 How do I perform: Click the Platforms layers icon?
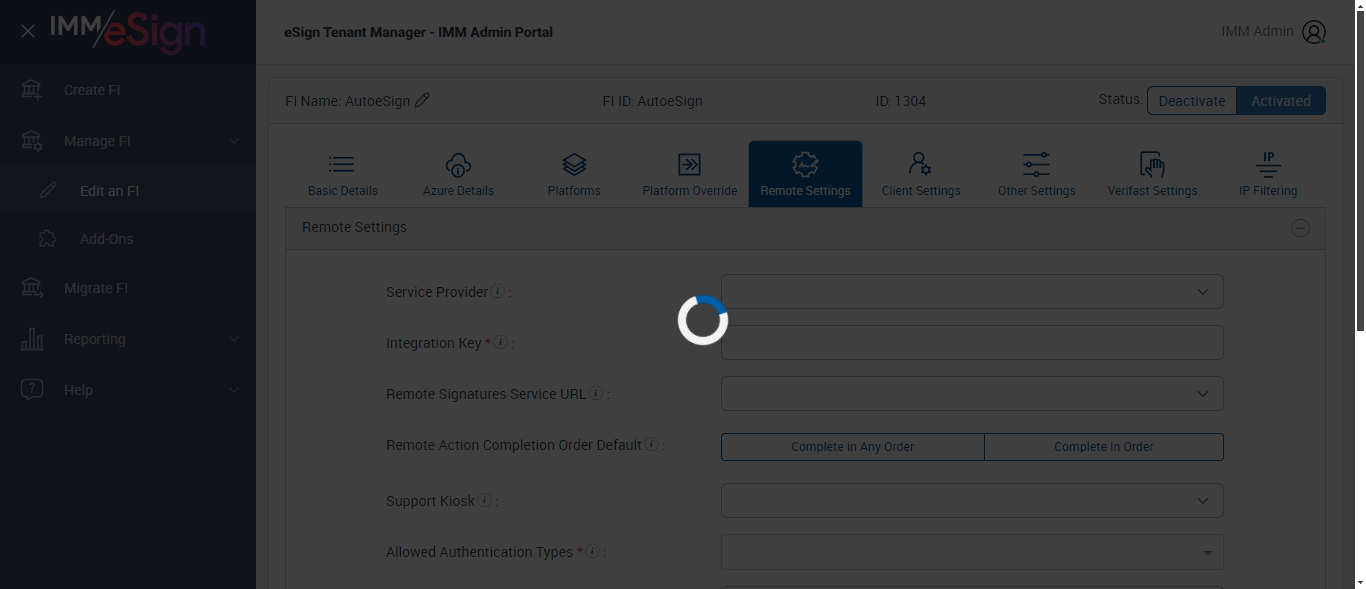574,164
